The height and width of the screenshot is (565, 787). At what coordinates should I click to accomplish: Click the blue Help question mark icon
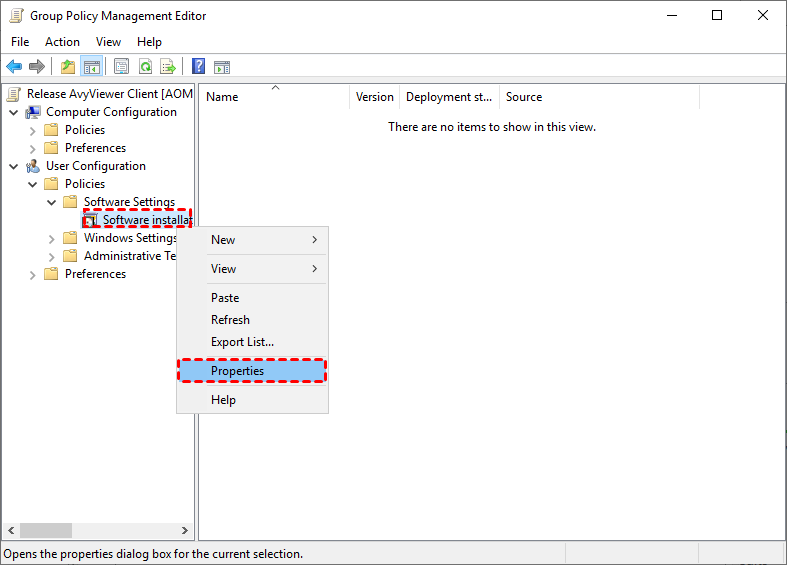198,67
